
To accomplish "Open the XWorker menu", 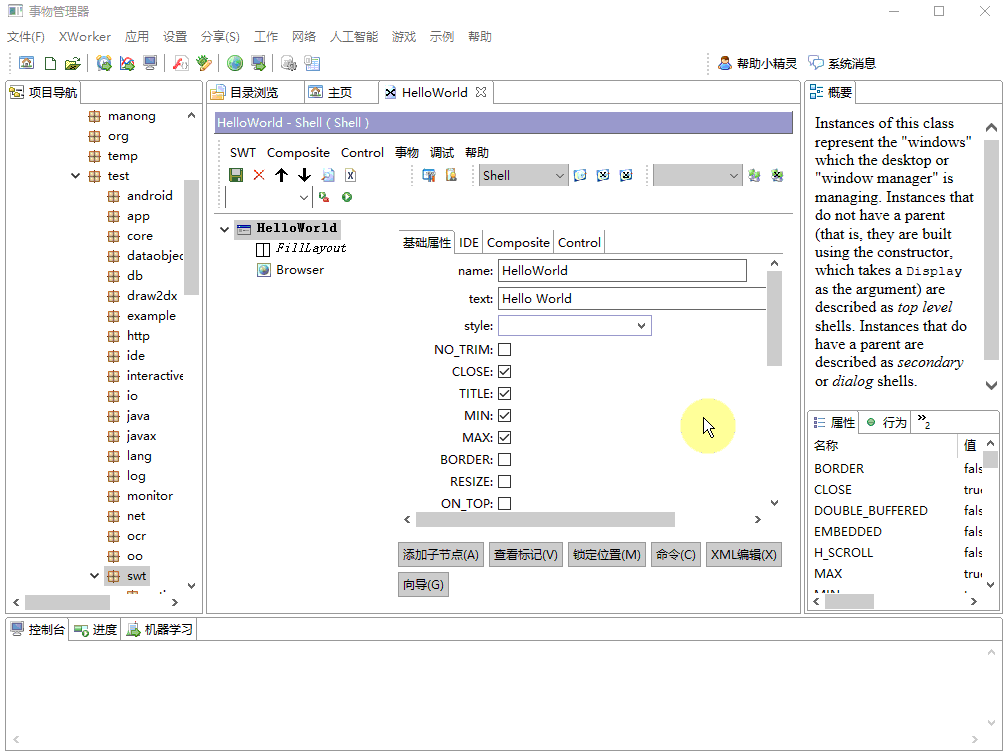I will 85,37.
